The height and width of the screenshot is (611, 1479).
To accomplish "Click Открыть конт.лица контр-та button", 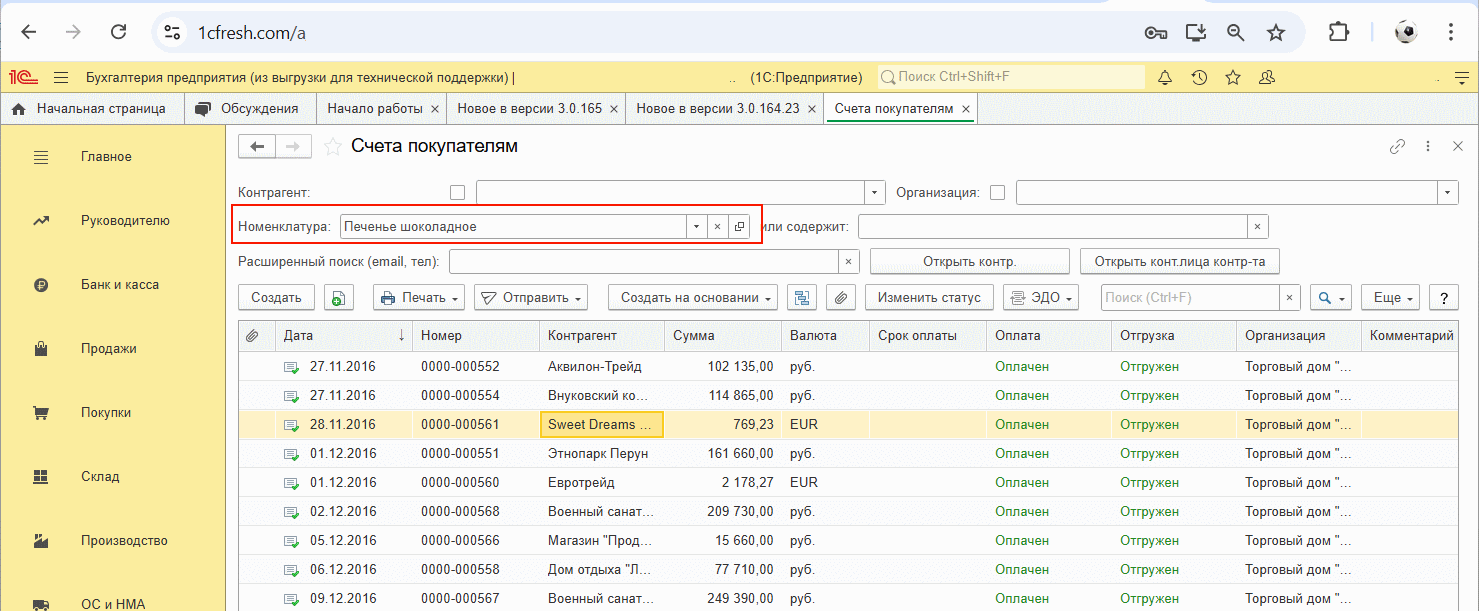I will click(1180, 262).
